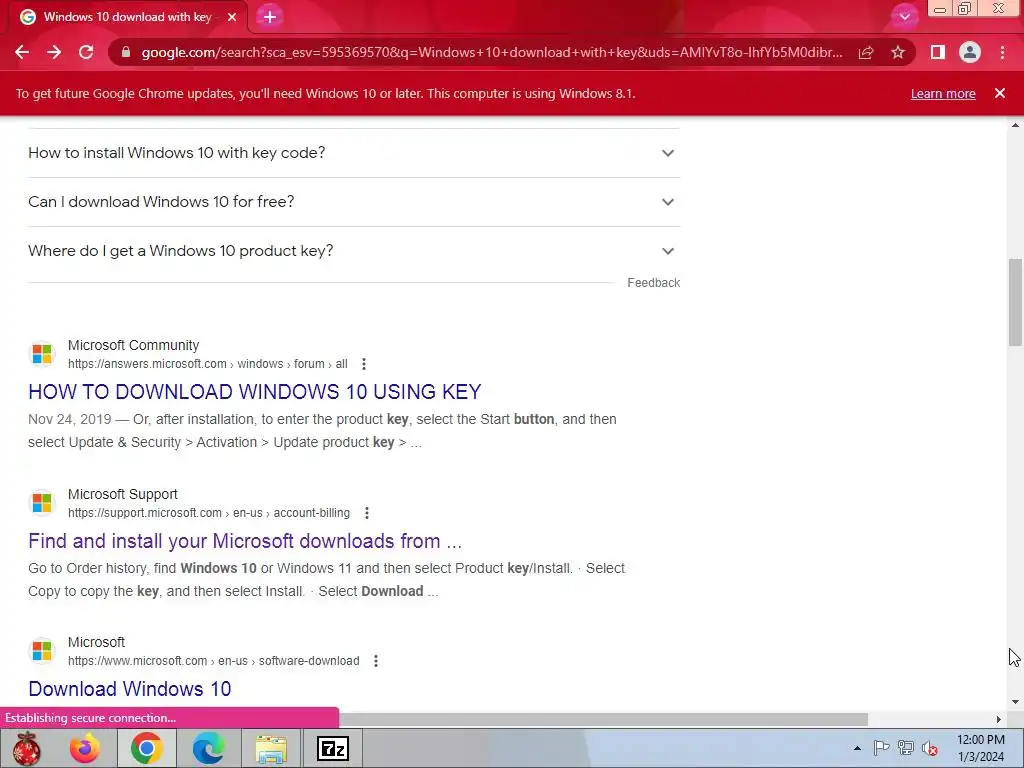
Task: Click the favicon beside the Download Windows 10 result
Action: pyautogui.click(x=42, y=651)
